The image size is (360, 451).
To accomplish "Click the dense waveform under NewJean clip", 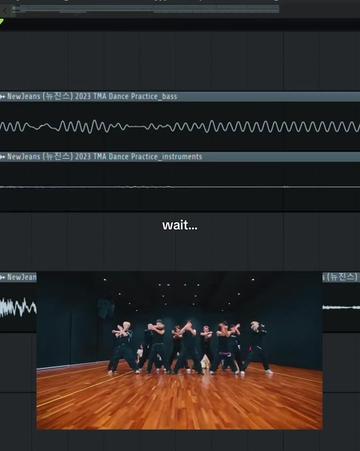I will [18, 307].
